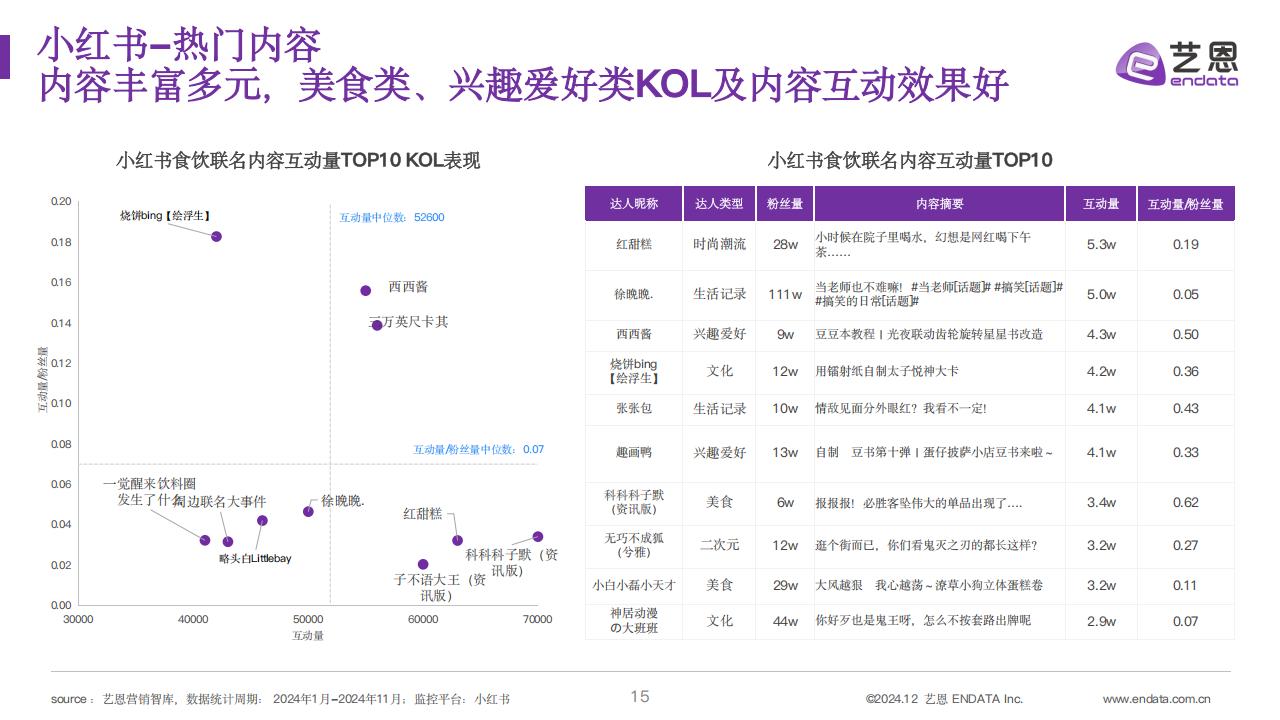Click the 达人类型 column header
Image resolution: width=1280 pixels, height=720 pixels.
tap(719, 203)
